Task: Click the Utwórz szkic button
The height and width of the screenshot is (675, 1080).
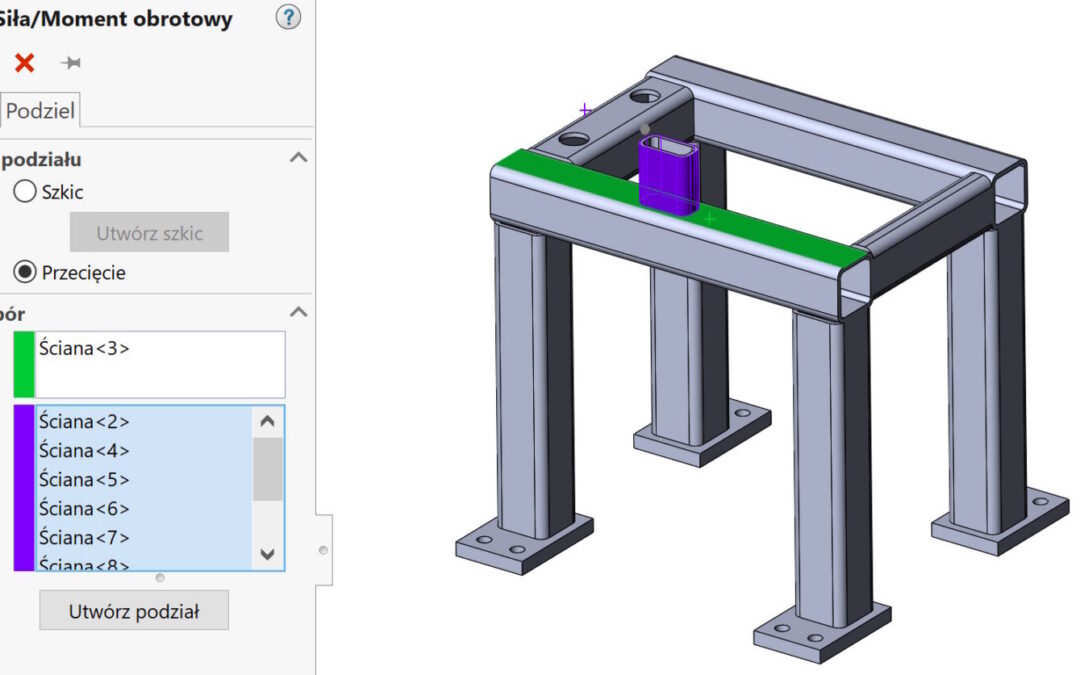Action: click(x=149, y=233)
